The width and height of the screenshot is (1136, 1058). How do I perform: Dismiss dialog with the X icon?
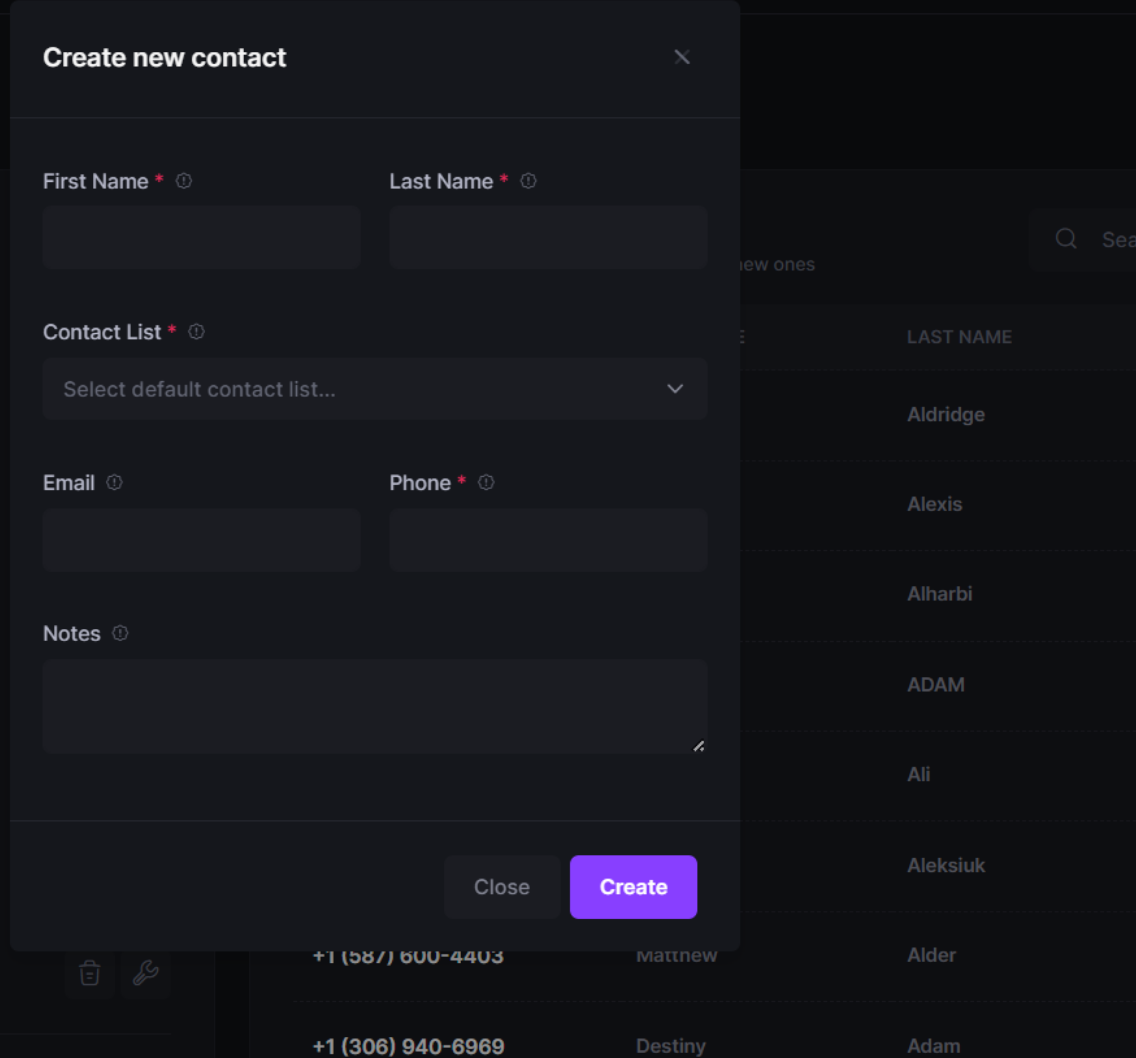coord(682,57)
